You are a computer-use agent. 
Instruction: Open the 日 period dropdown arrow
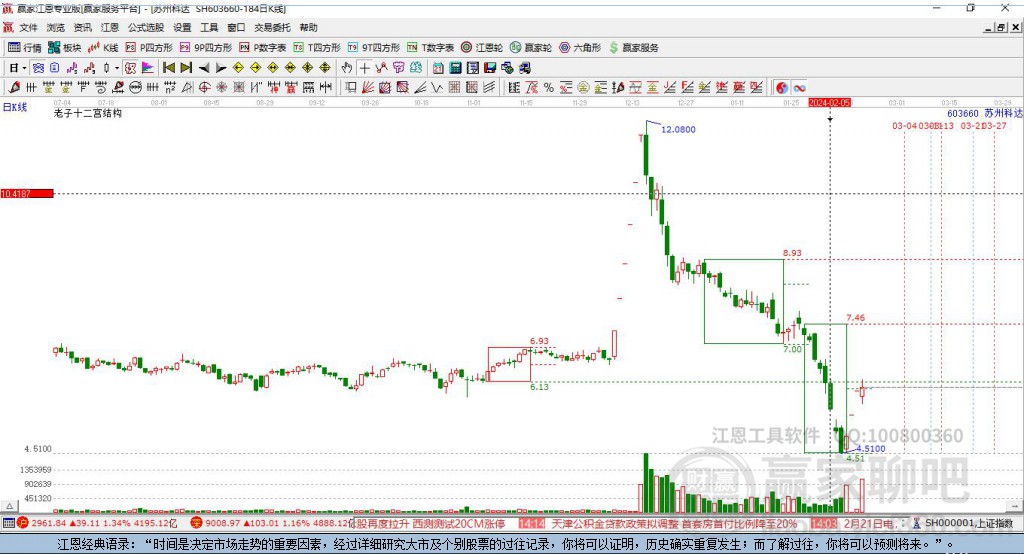[x=24, y=68]
